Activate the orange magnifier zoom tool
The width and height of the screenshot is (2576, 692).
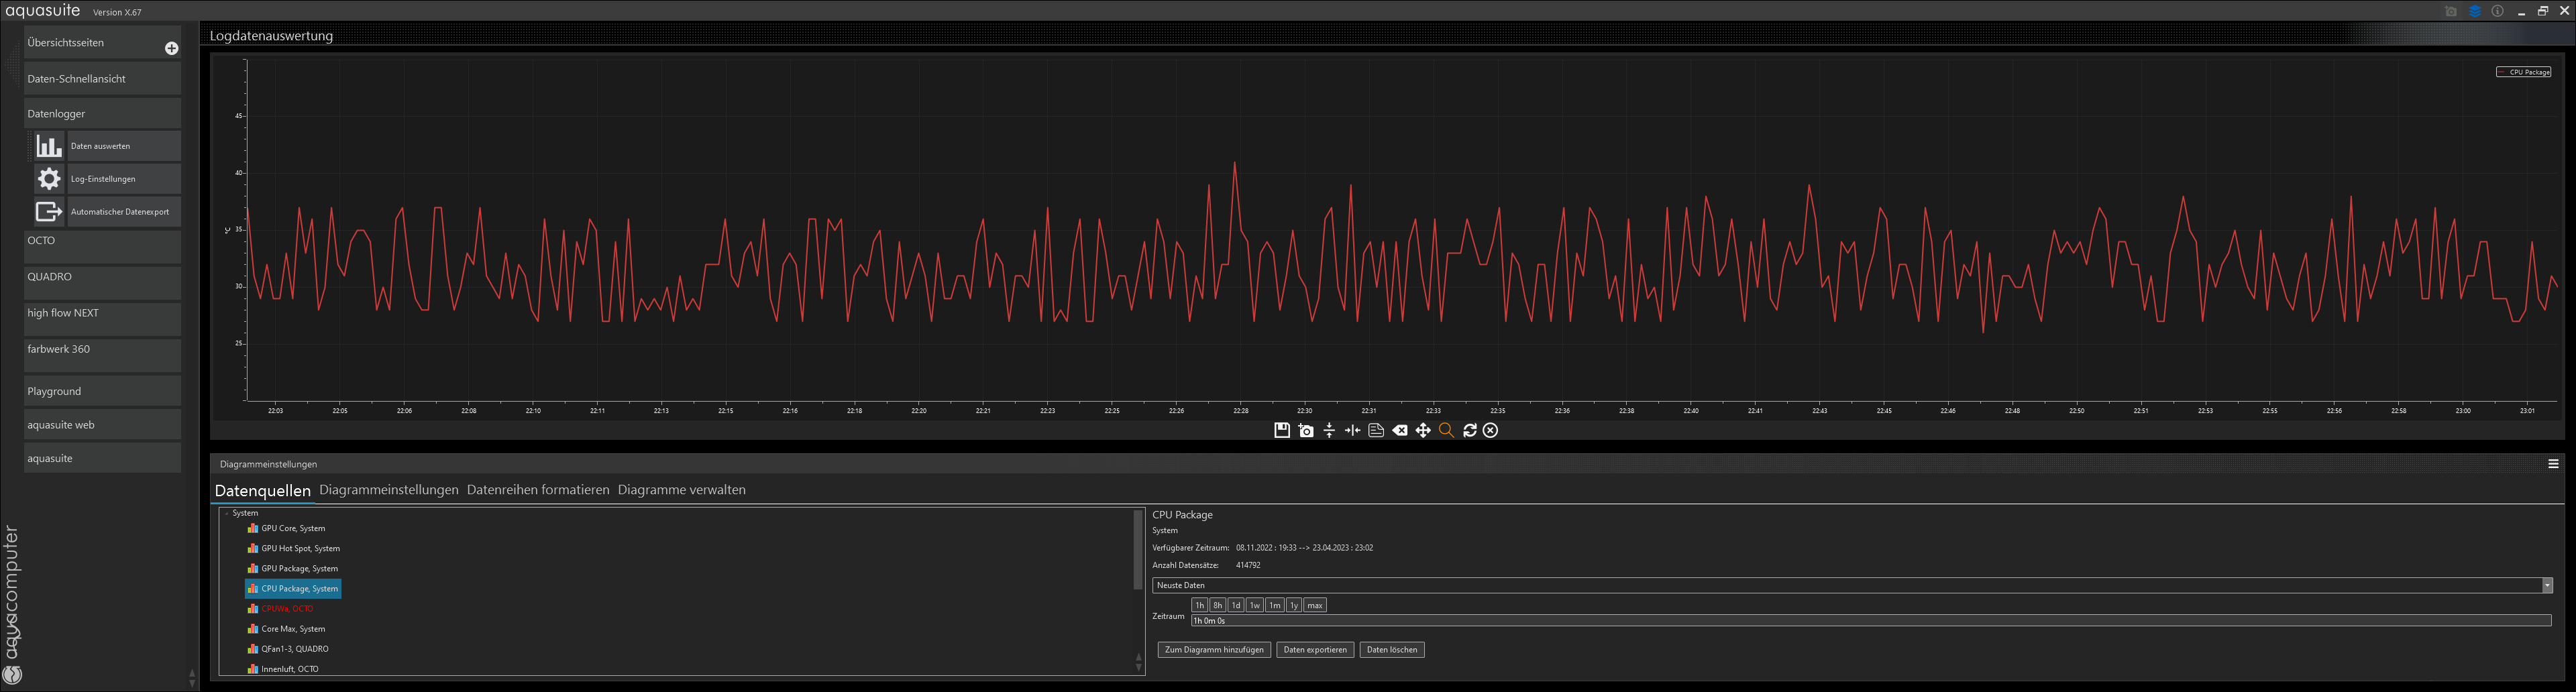(1446, 430)
